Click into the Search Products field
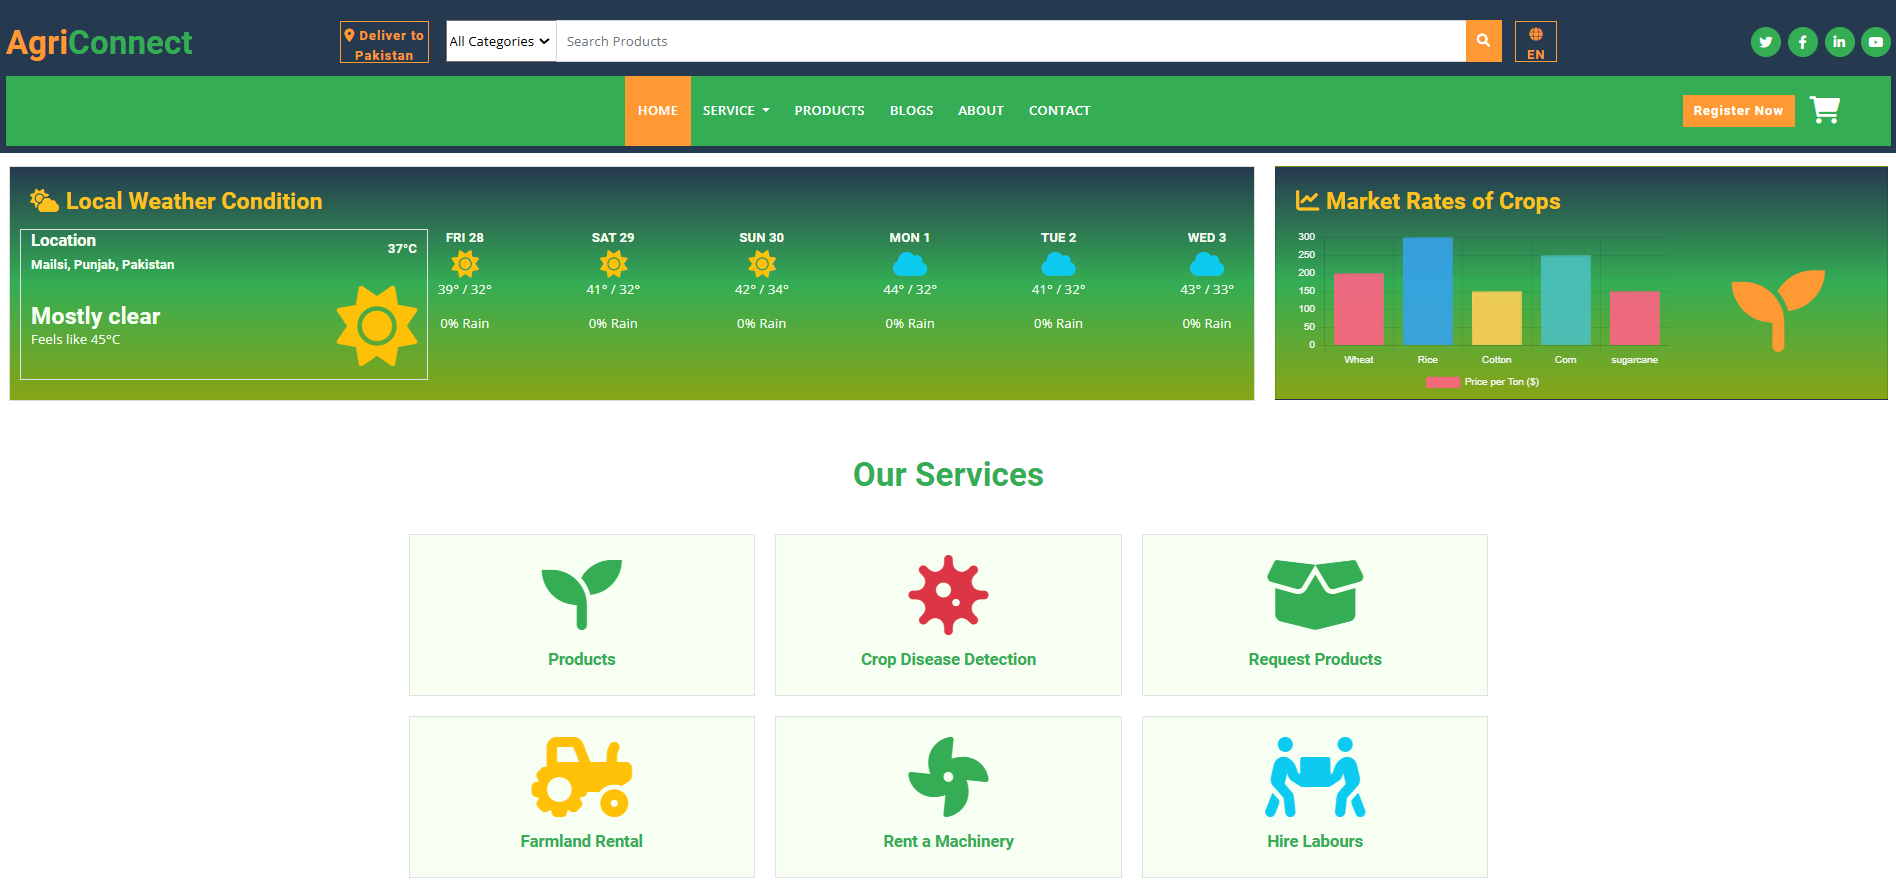1896x885 pixels. pos(1010,41)
